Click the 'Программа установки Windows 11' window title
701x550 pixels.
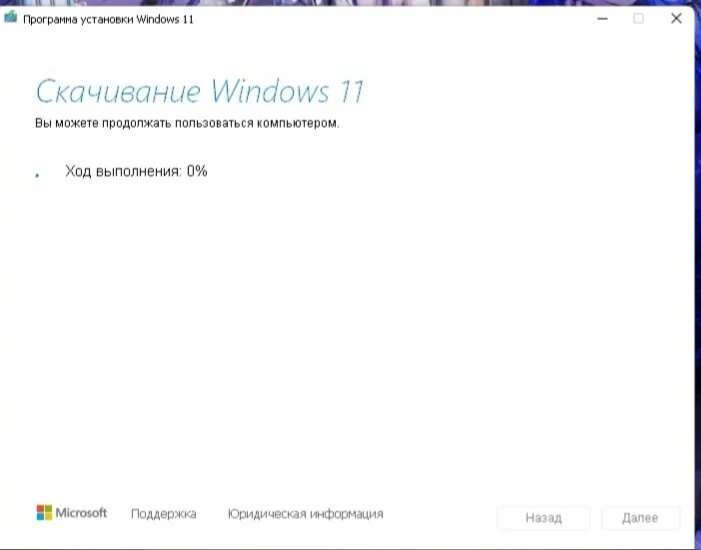pos(108,19)
